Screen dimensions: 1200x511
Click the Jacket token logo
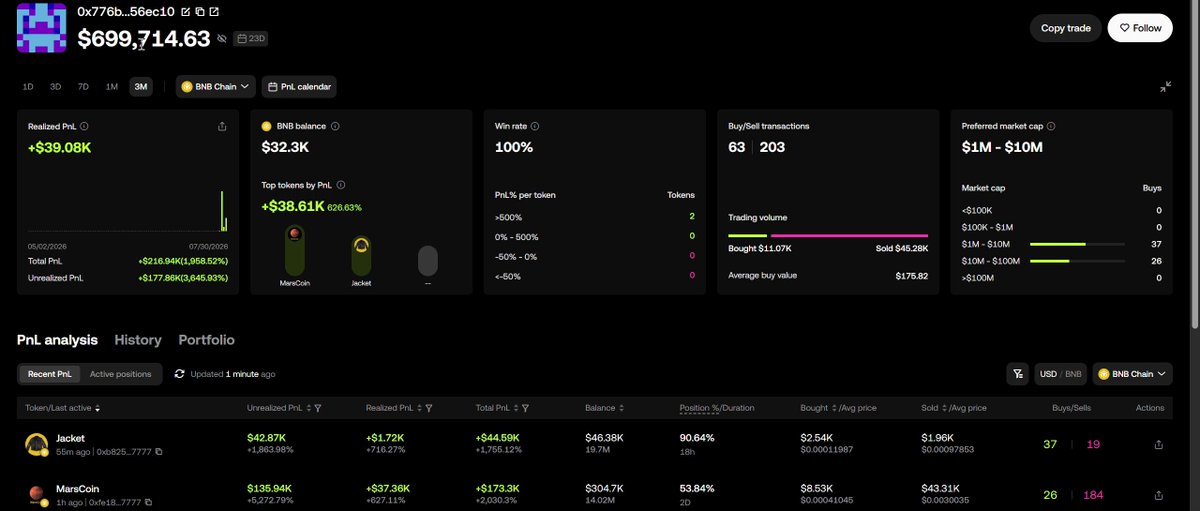[x=37, y=445]
